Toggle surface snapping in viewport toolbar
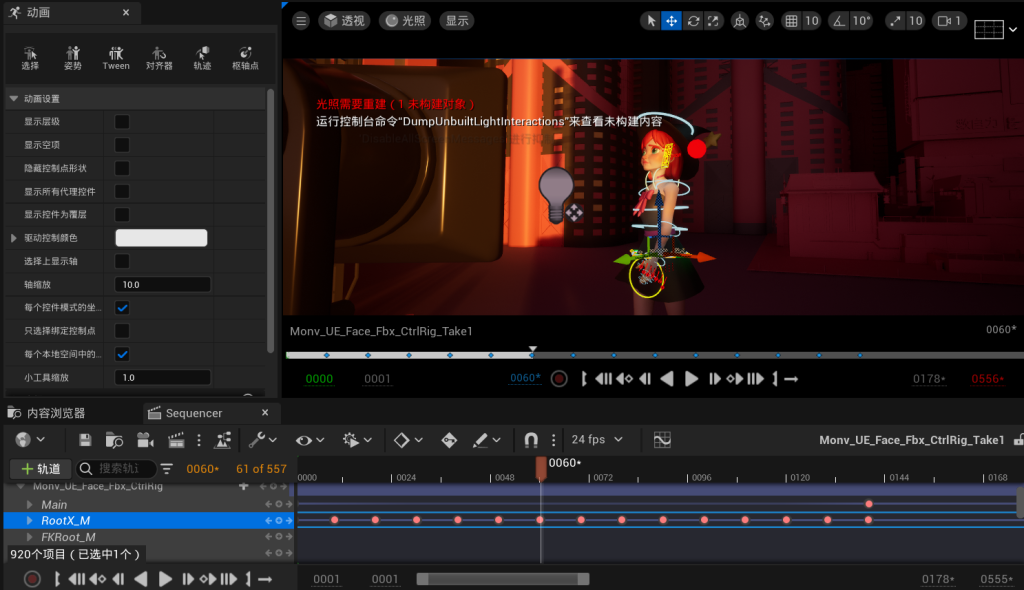 [x=764, y=21]
